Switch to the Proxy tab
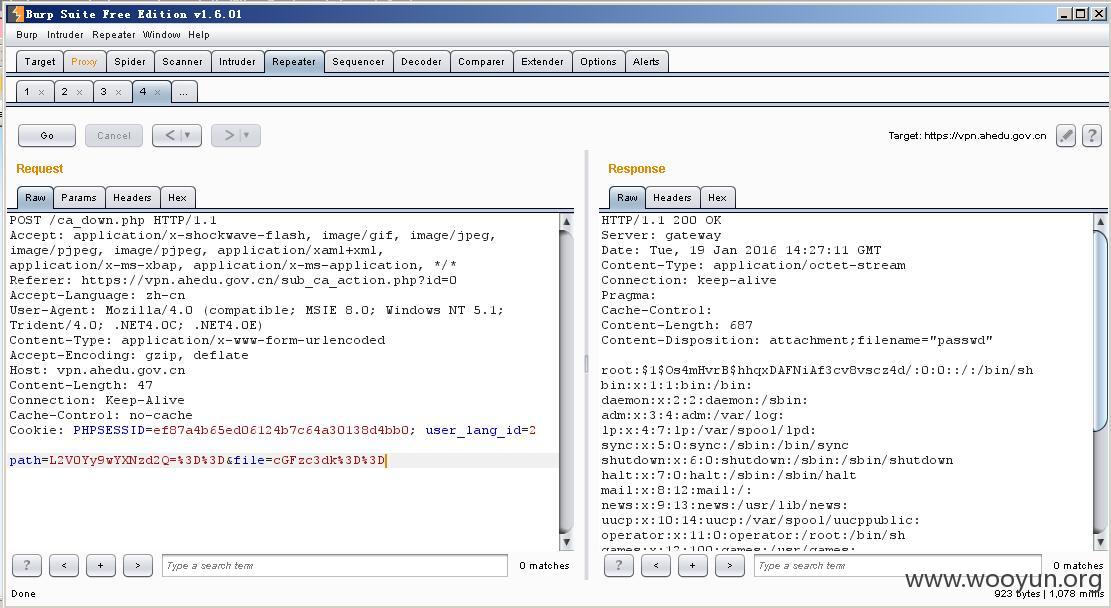Screen dimensions: 1111x608 coord(84,62)
